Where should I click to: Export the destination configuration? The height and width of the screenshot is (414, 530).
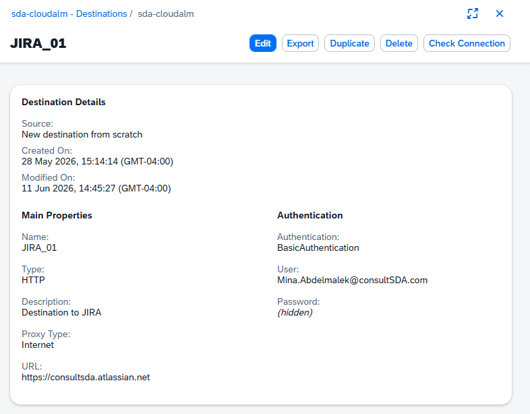[x=300, y=43]
